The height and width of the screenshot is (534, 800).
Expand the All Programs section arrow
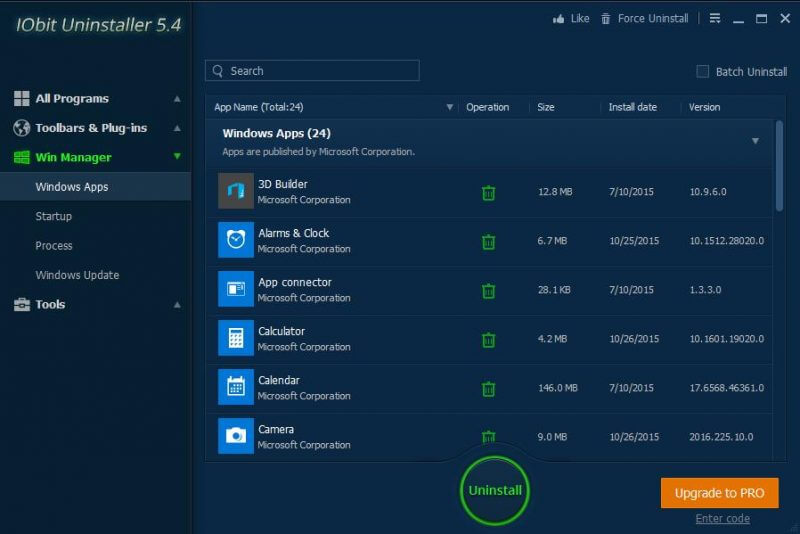tap(177, 98)
